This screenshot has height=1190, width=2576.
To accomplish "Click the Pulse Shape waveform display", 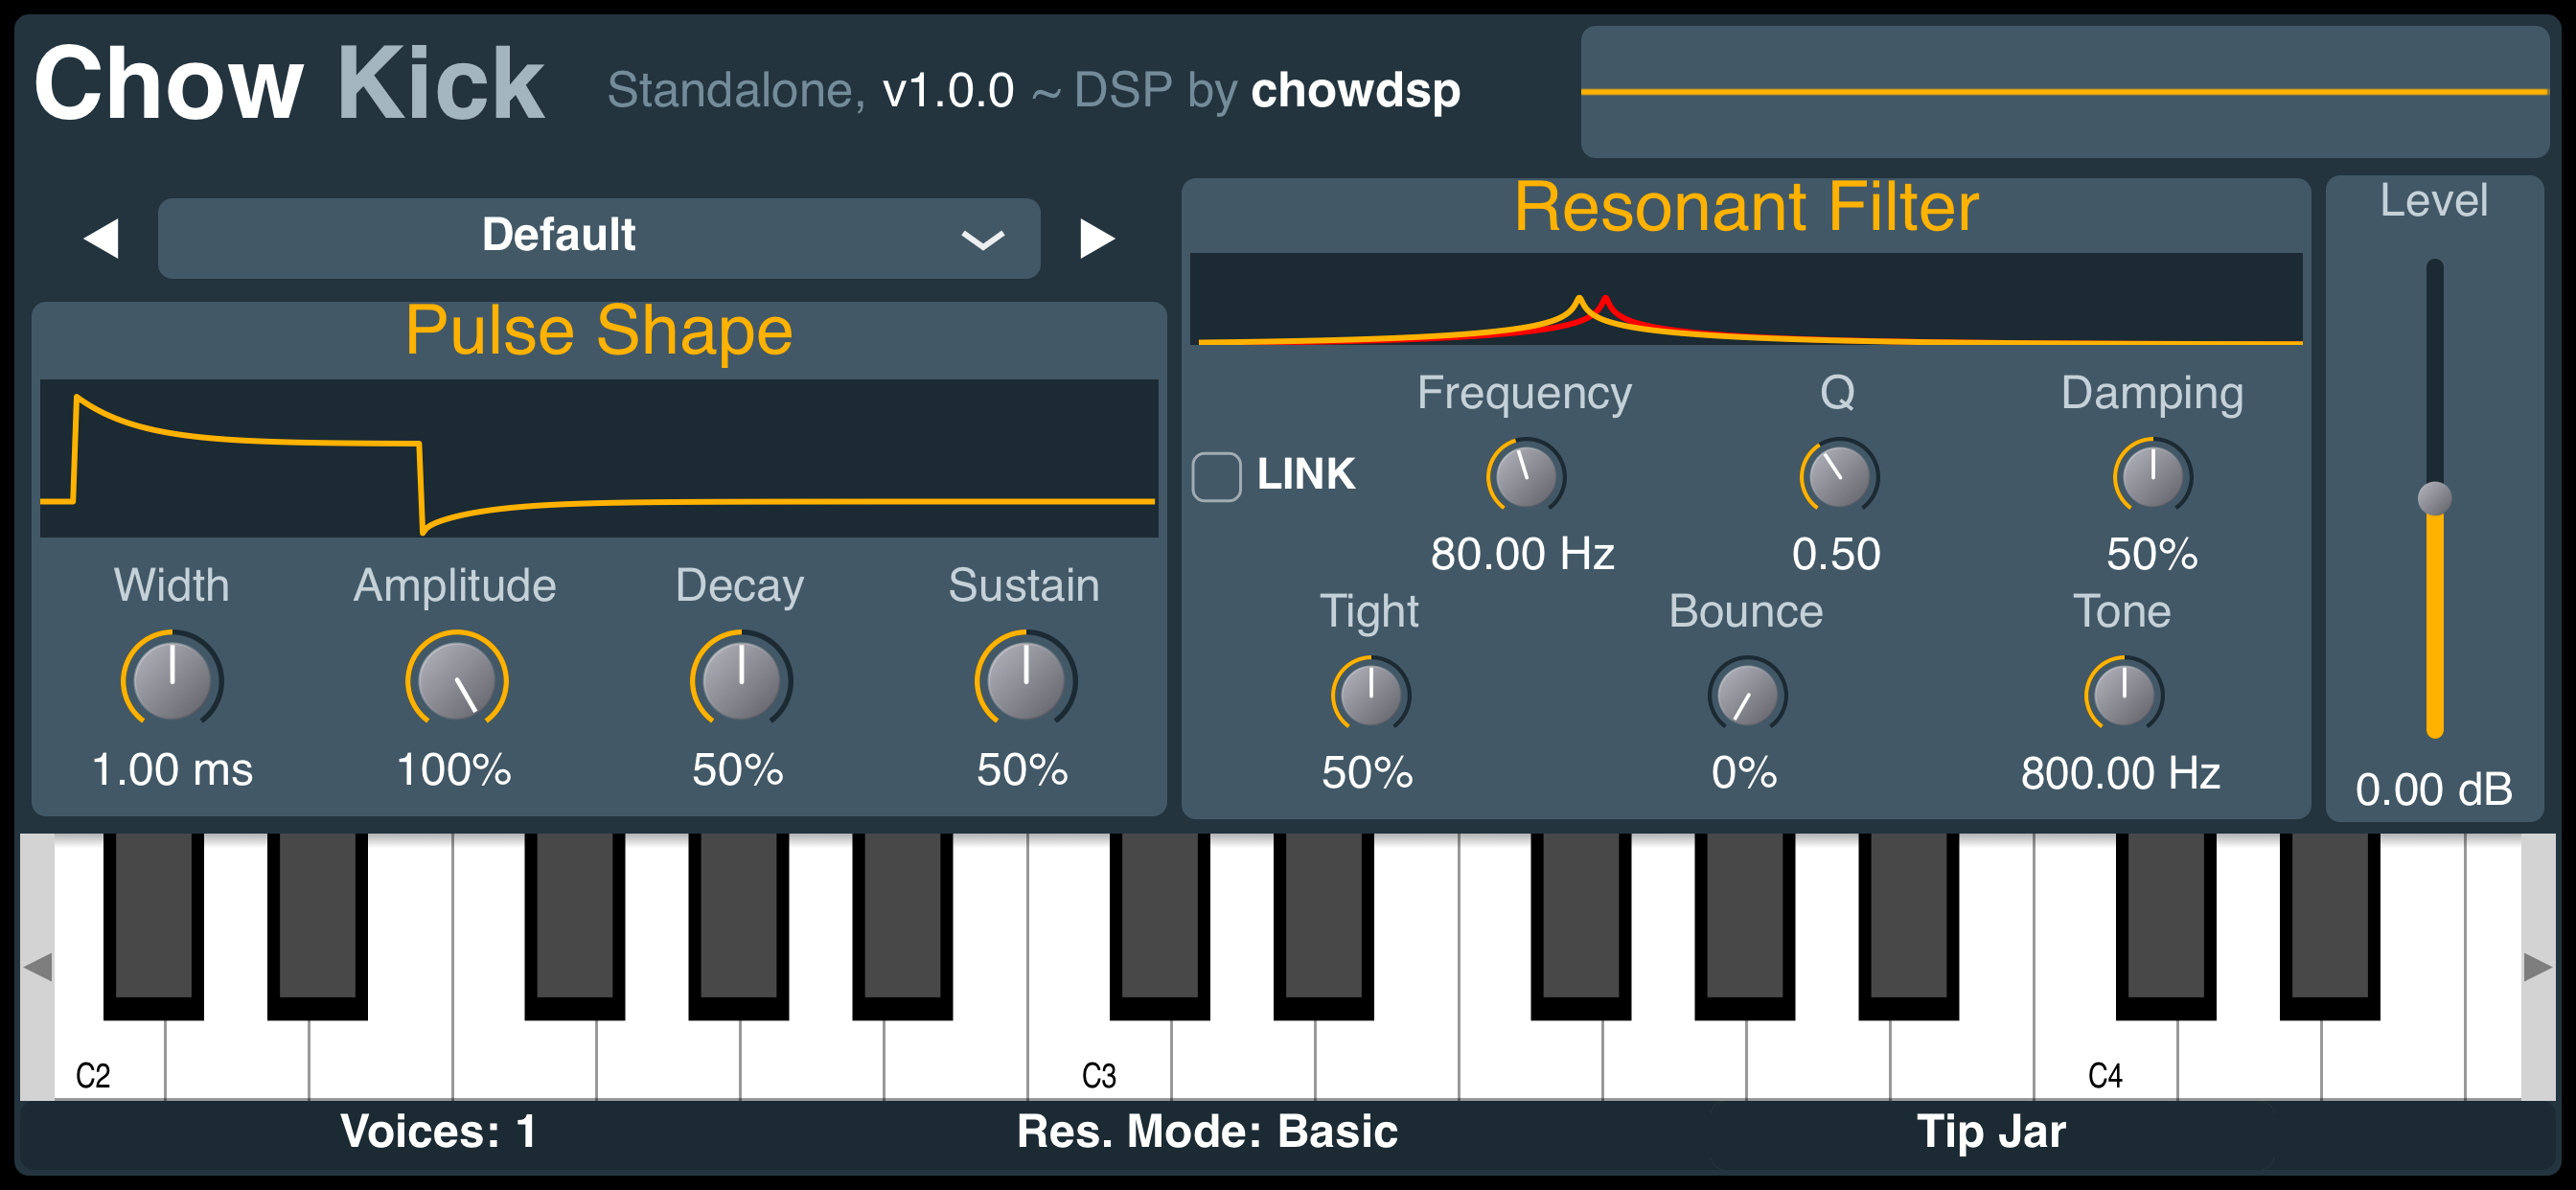I will tap(599, 458).
